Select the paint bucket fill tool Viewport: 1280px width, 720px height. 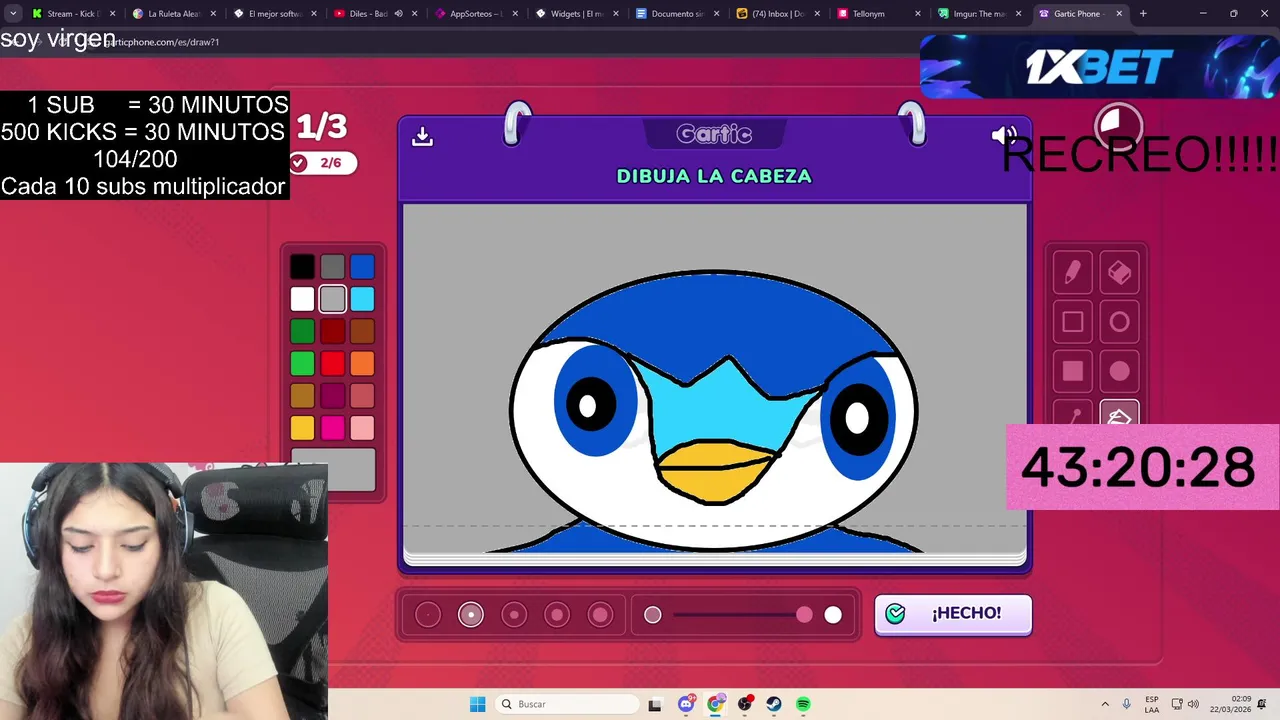point(1119,415)
